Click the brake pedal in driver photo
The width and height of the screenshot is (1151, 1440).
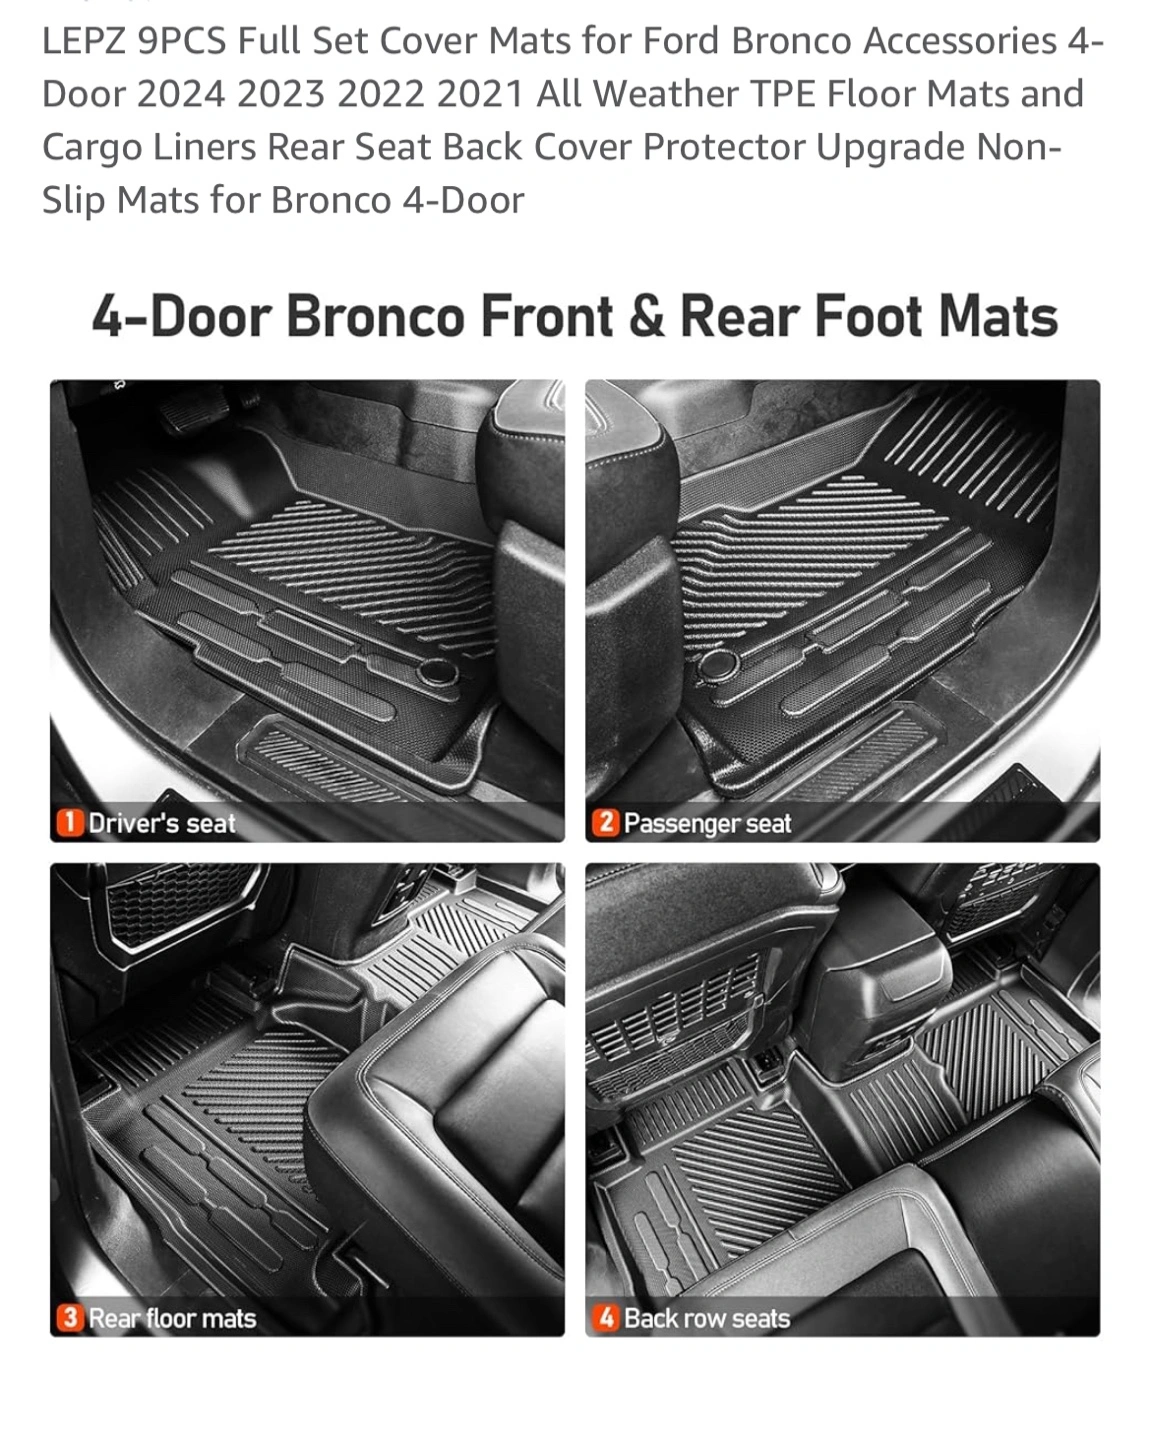191,410
